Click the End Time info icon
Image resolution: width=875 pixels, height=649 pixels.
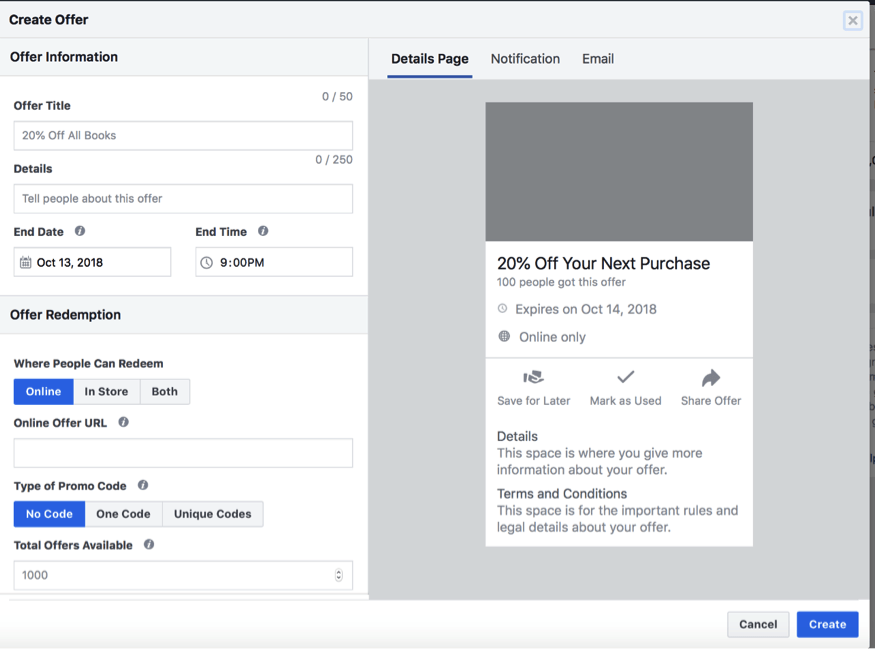(x=263, y=231)
